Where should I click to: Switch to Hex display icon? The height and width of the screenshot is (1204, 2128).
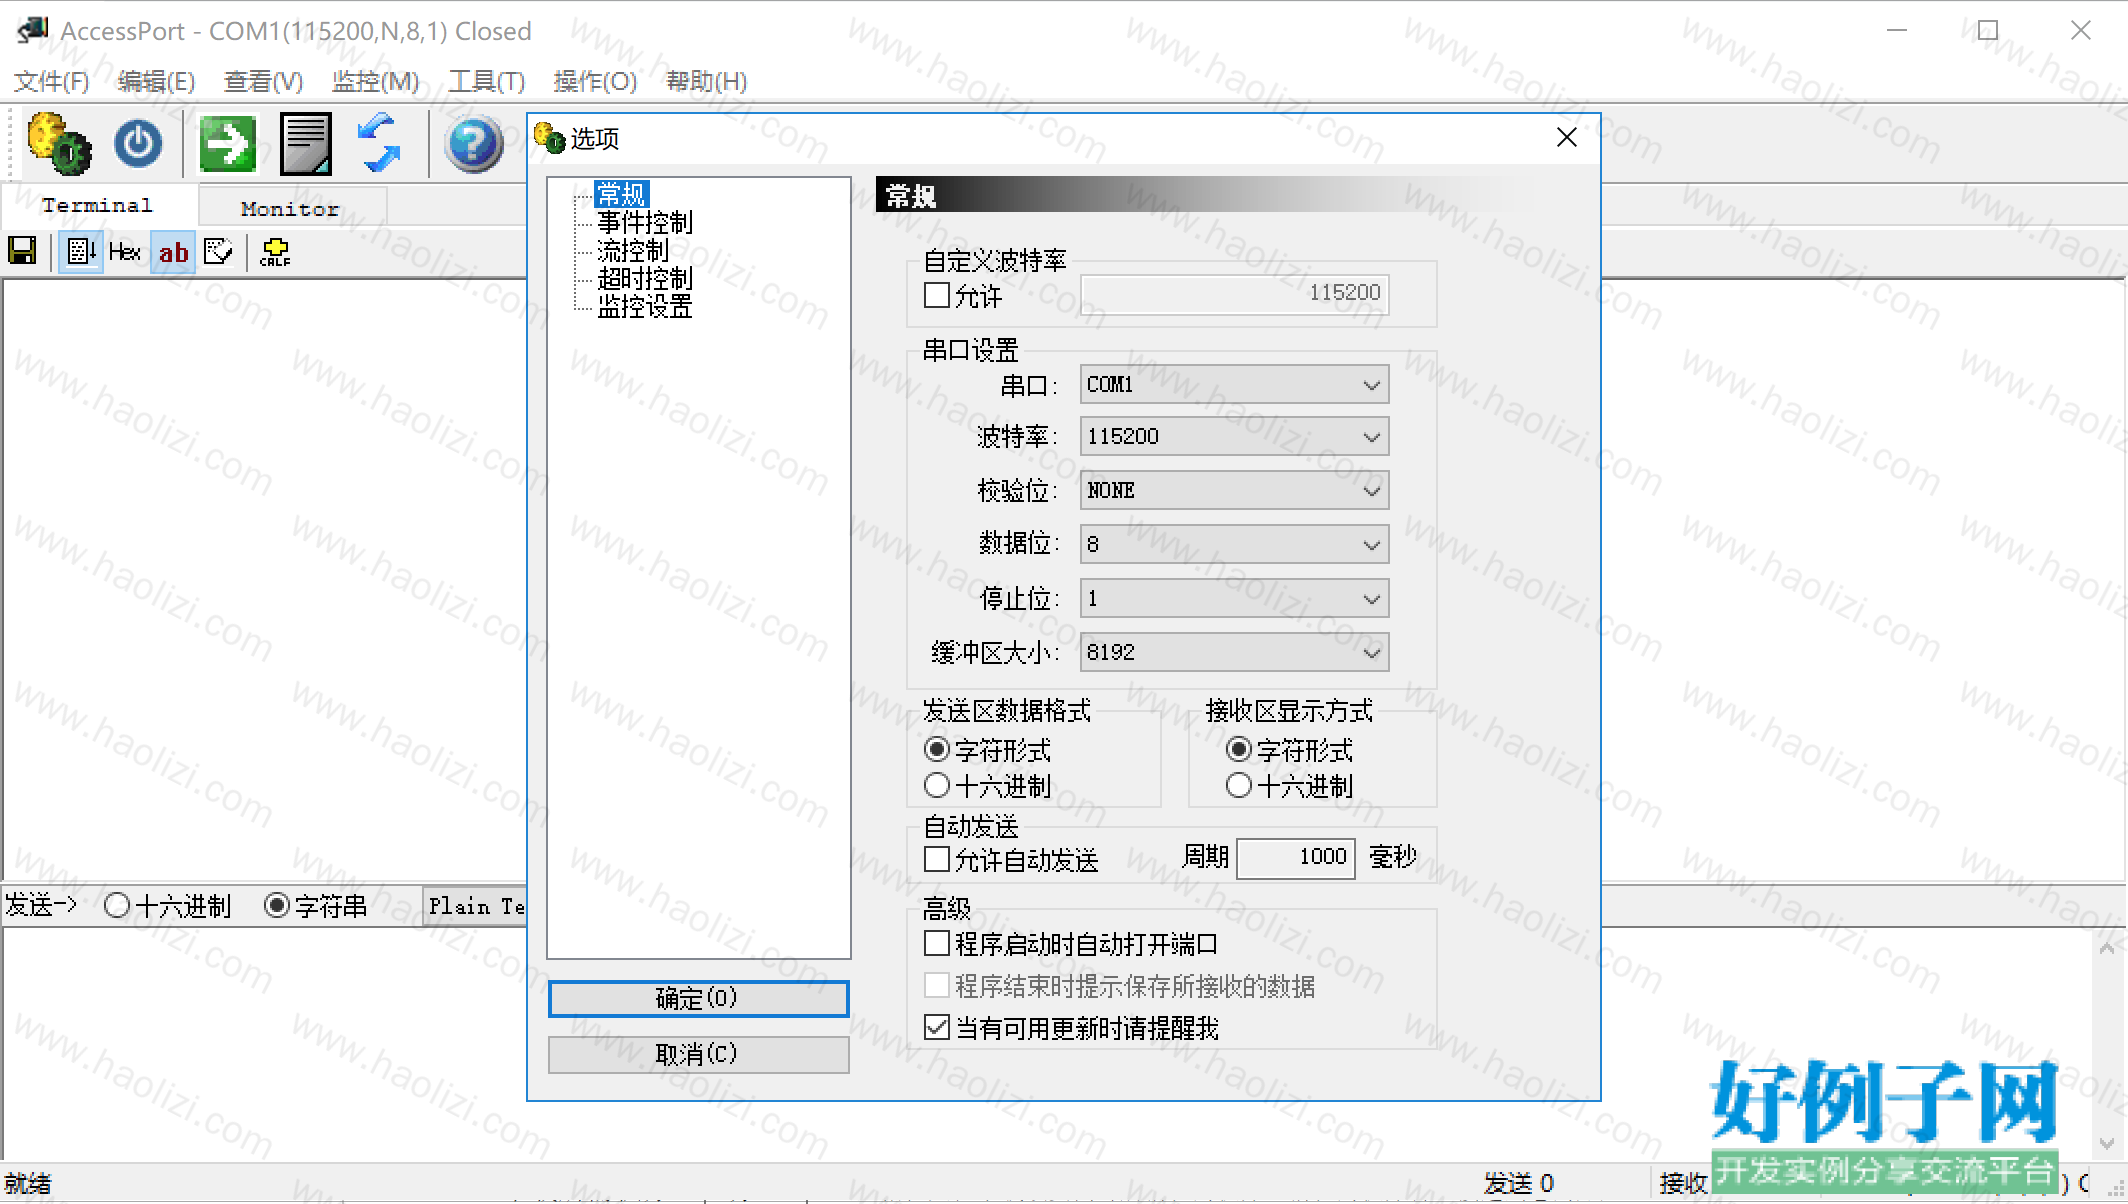[x=125, y=251]
